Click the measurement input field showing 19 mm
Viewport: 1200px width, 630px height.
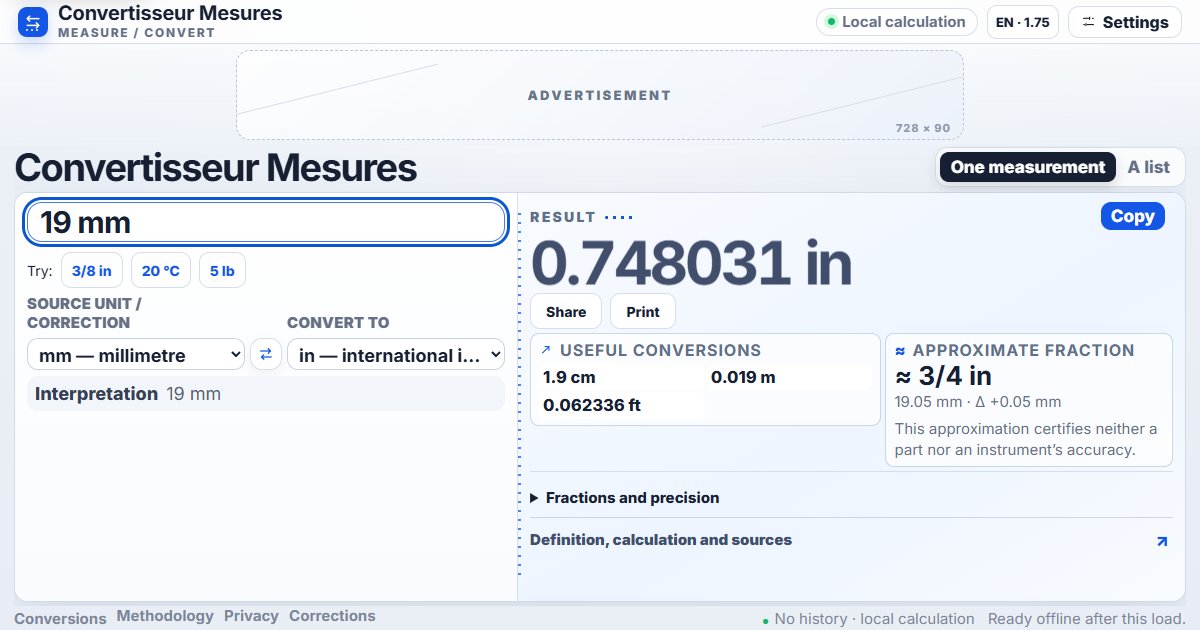pyautogui.click(x=266, y=222)
